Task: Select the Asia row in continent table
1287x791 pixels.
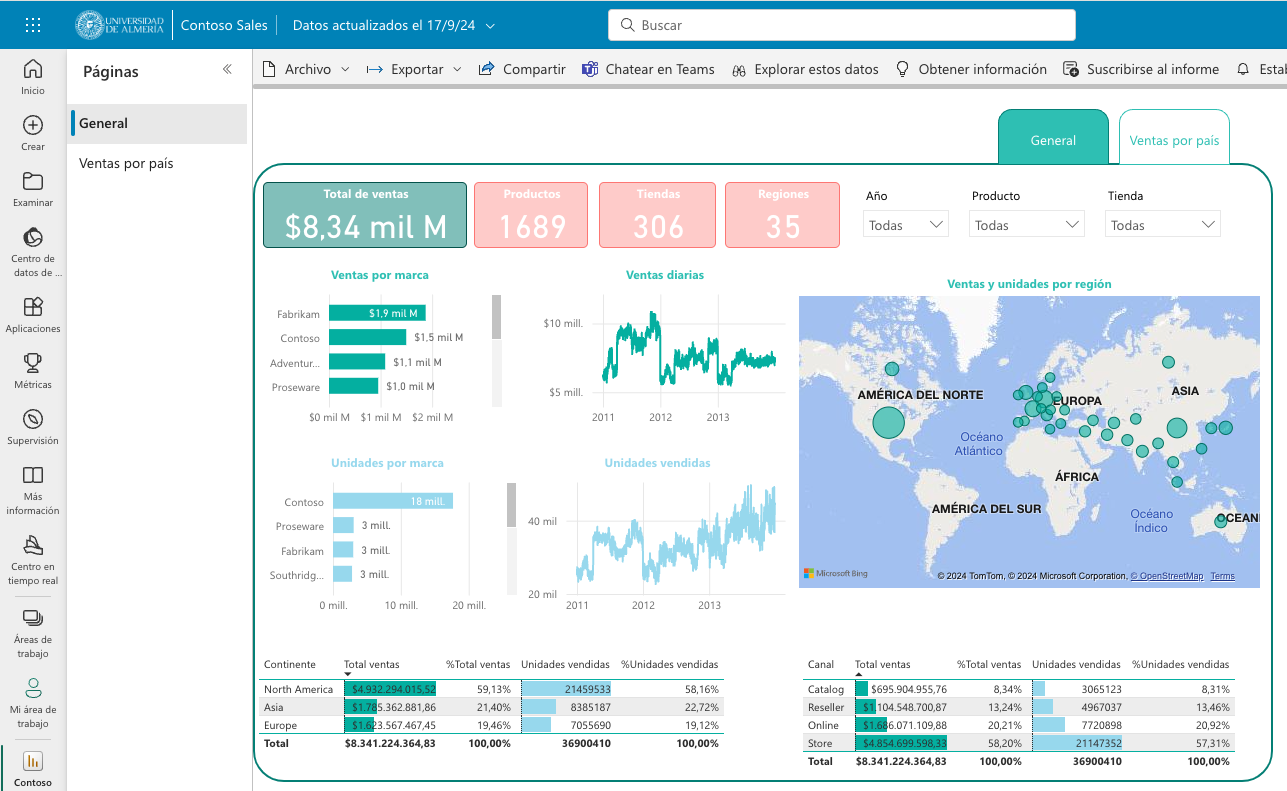Action: (492, 706)
